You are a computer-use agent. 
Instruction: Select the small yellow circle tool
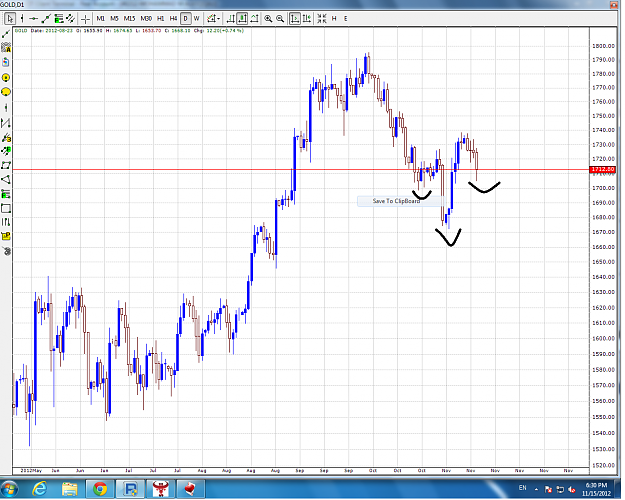click(6, 77)
